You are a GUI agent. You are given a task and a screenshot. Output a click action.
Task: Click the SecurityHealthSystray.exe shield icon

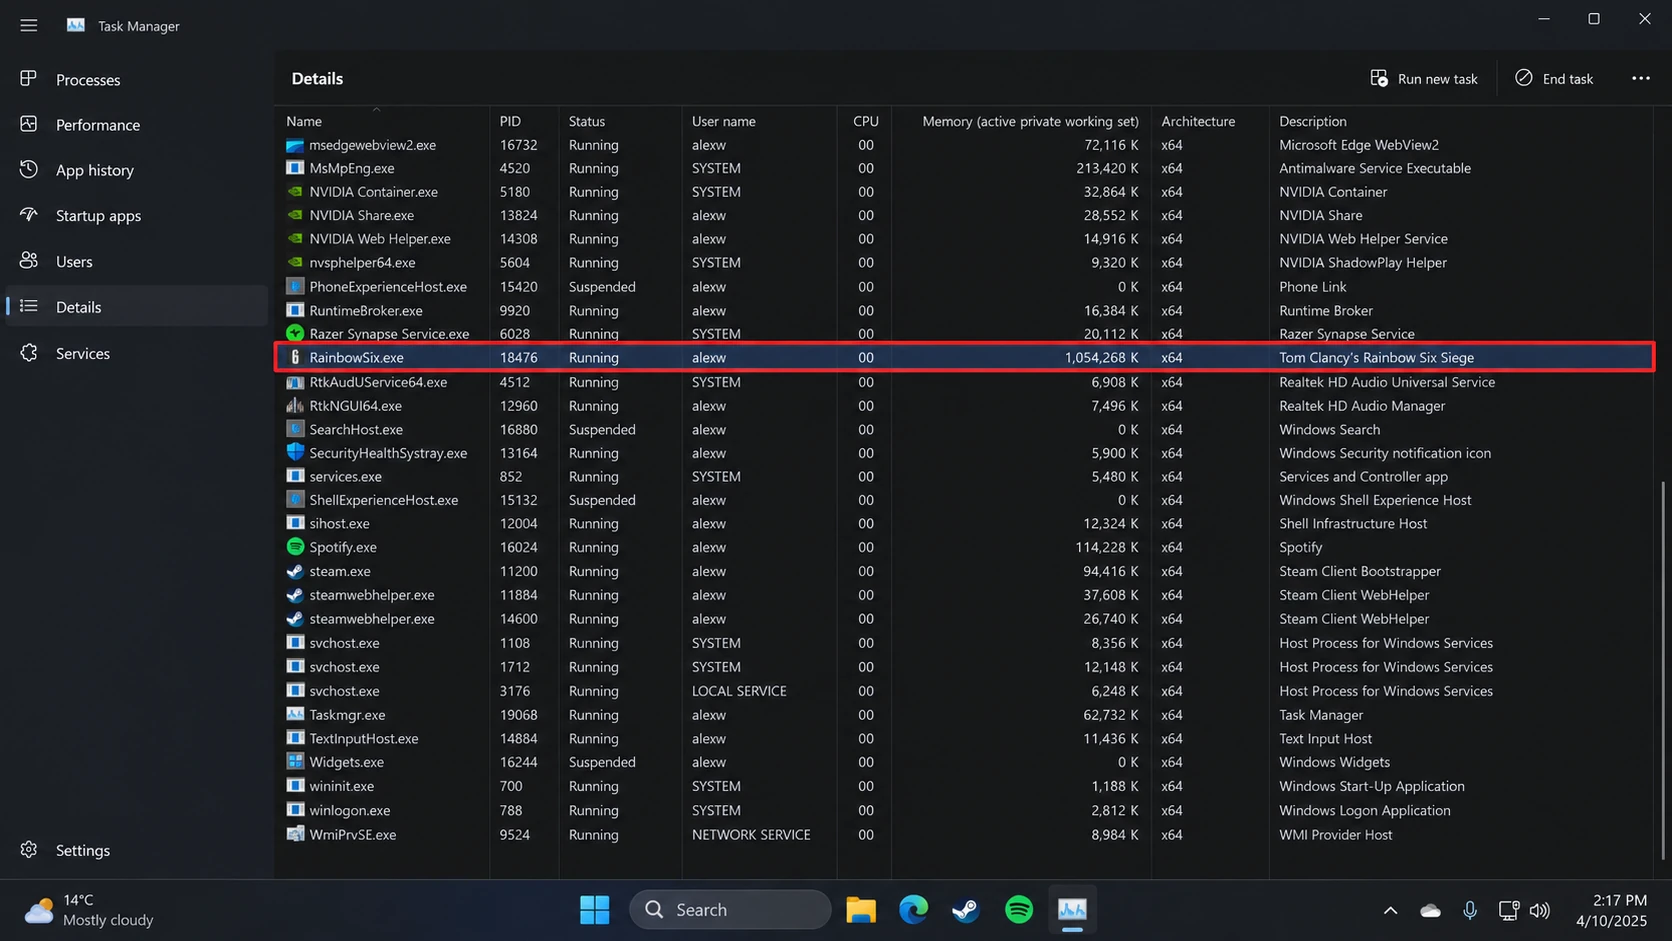click(x=295, y=453)
